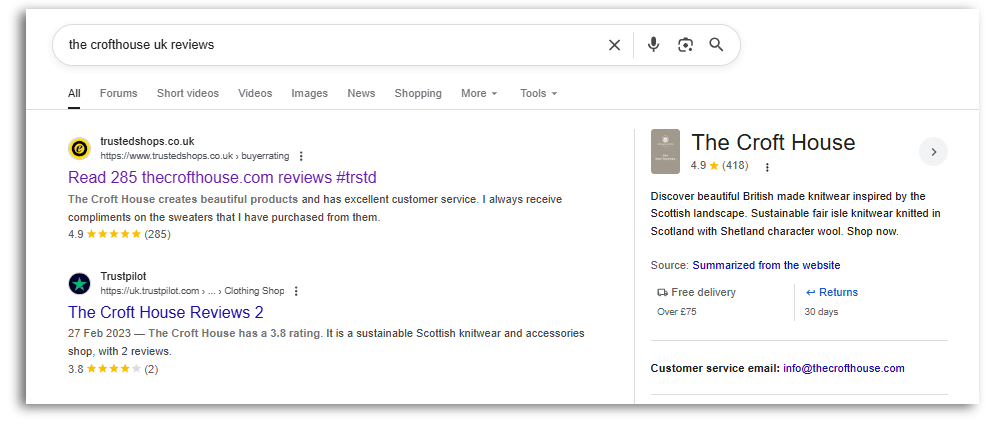Clear the search box with X icon
The width and height of the screenshot is (1000, 425).
pyautogui.click(x=614, y=45)
